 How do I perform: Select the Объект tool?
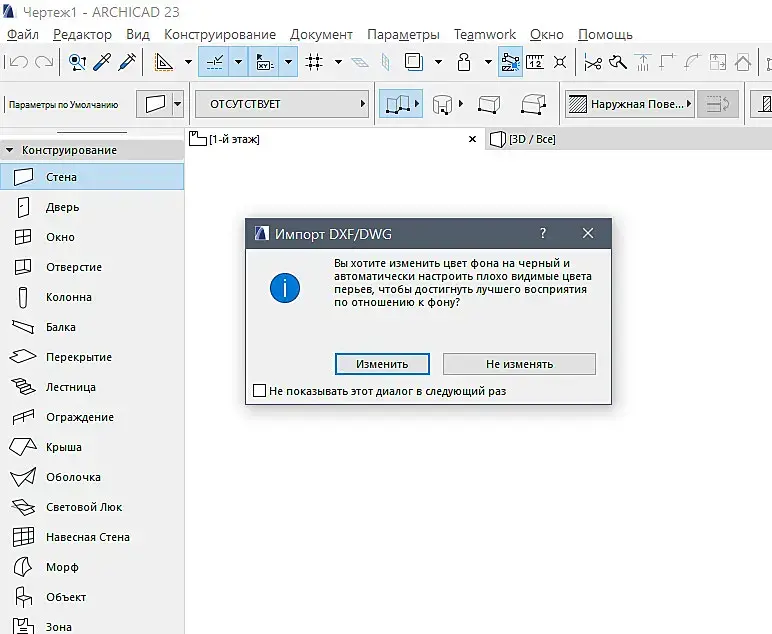point(92,598)
